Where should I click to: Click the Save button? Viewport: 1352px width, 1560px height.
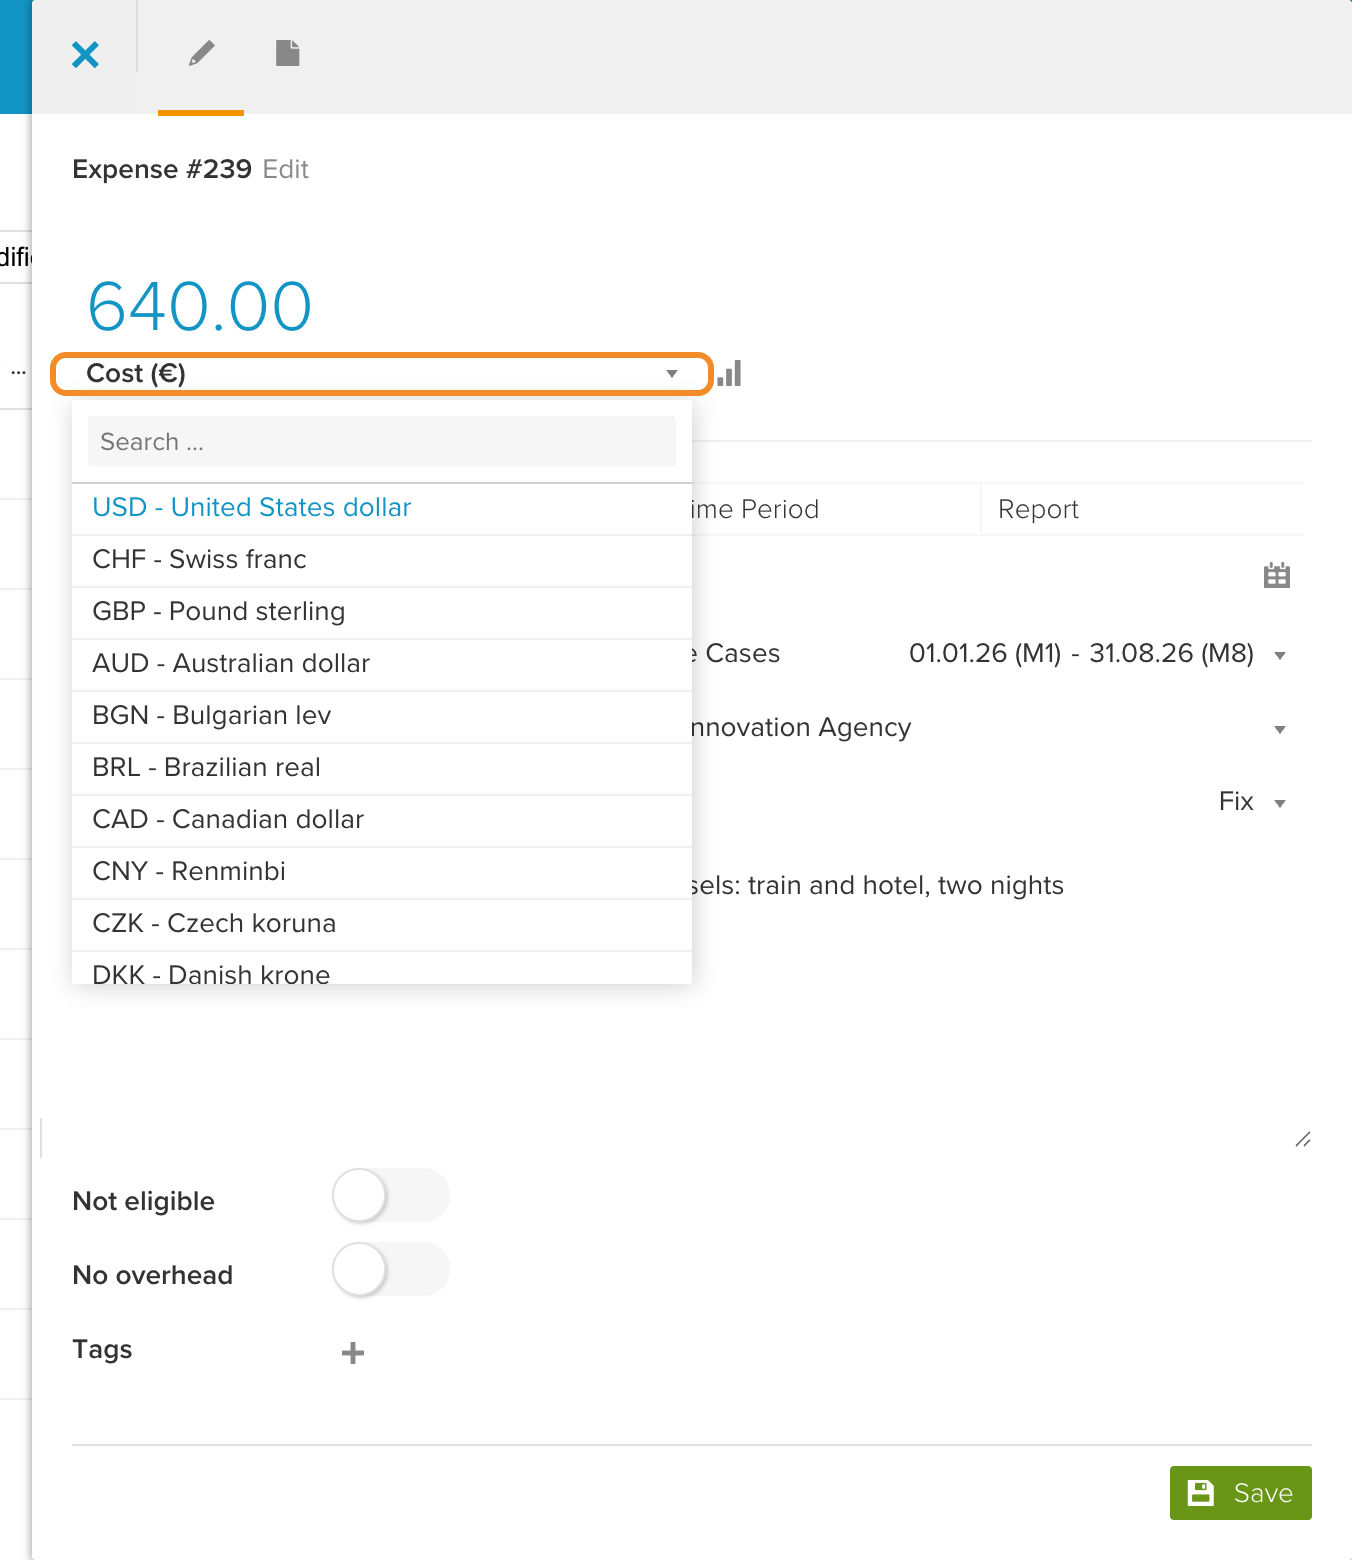tap(1240, 1493)
